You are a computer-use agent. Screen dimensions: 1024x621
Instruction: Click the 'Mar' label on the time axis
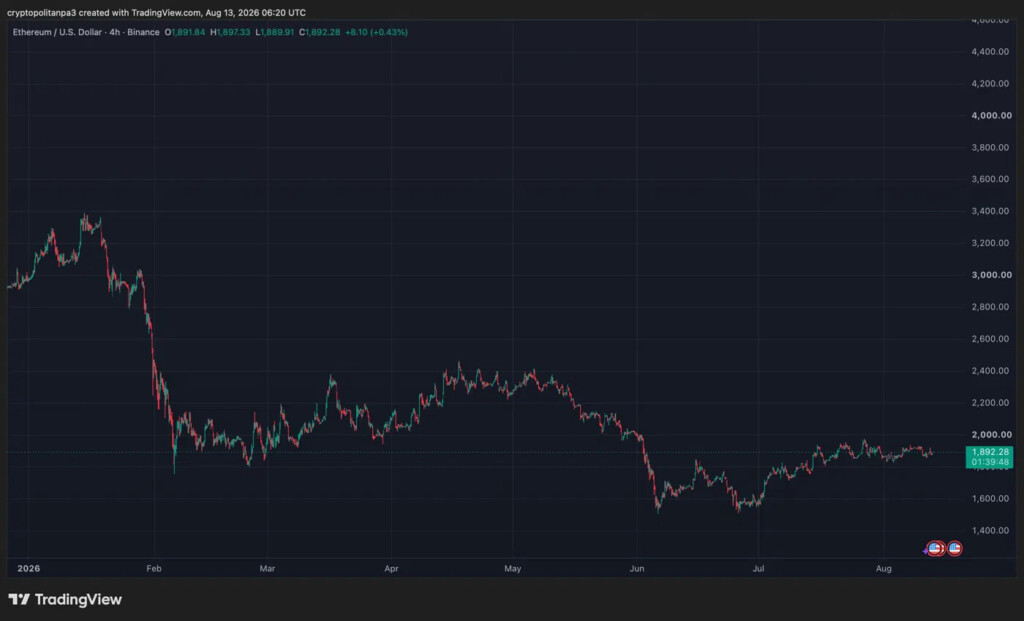pyautogui.click(x=267, y=569)
